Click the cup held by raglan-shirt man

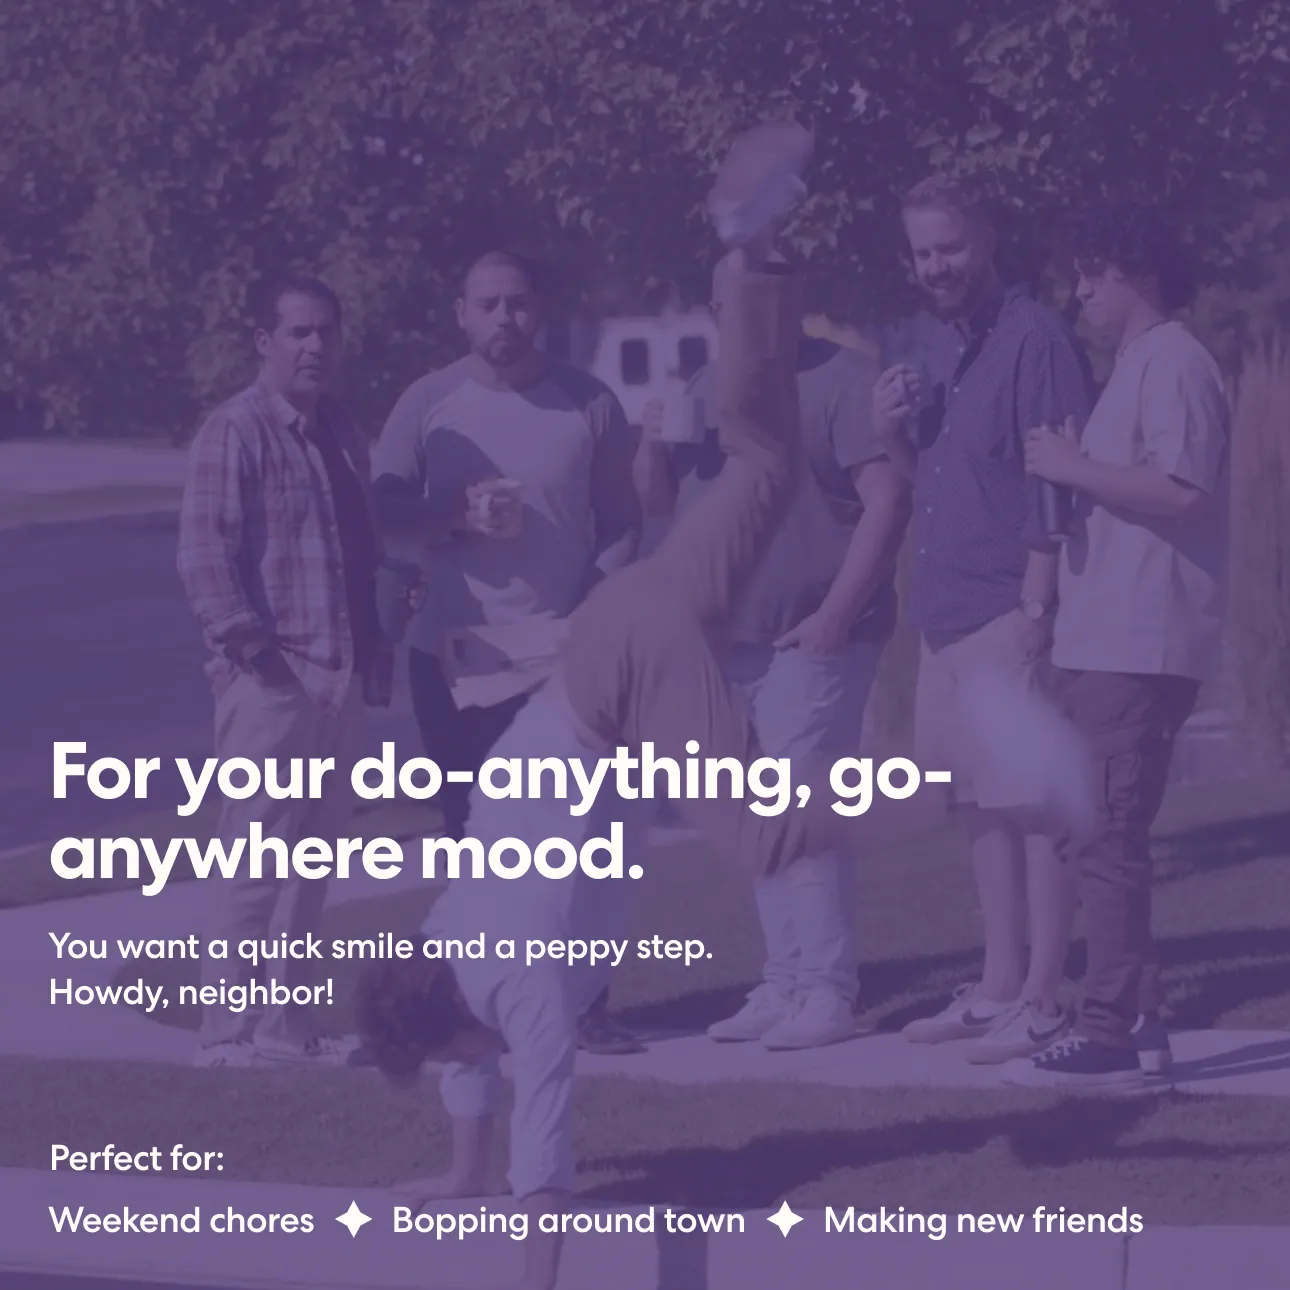click(x=496, y=506)
